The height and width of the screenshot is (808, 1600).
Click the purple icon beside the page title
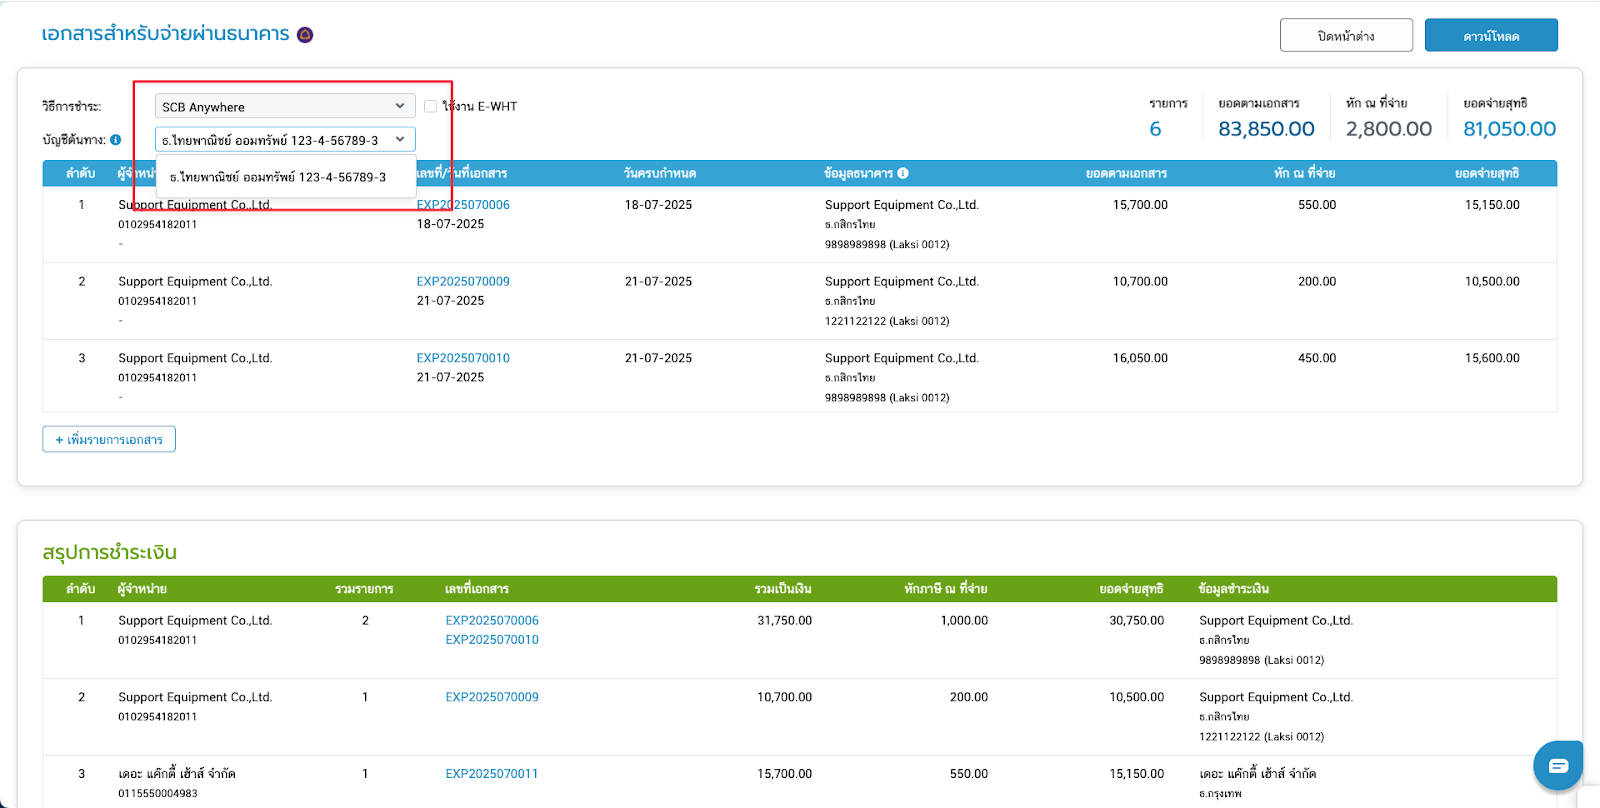tap(305, 35)
